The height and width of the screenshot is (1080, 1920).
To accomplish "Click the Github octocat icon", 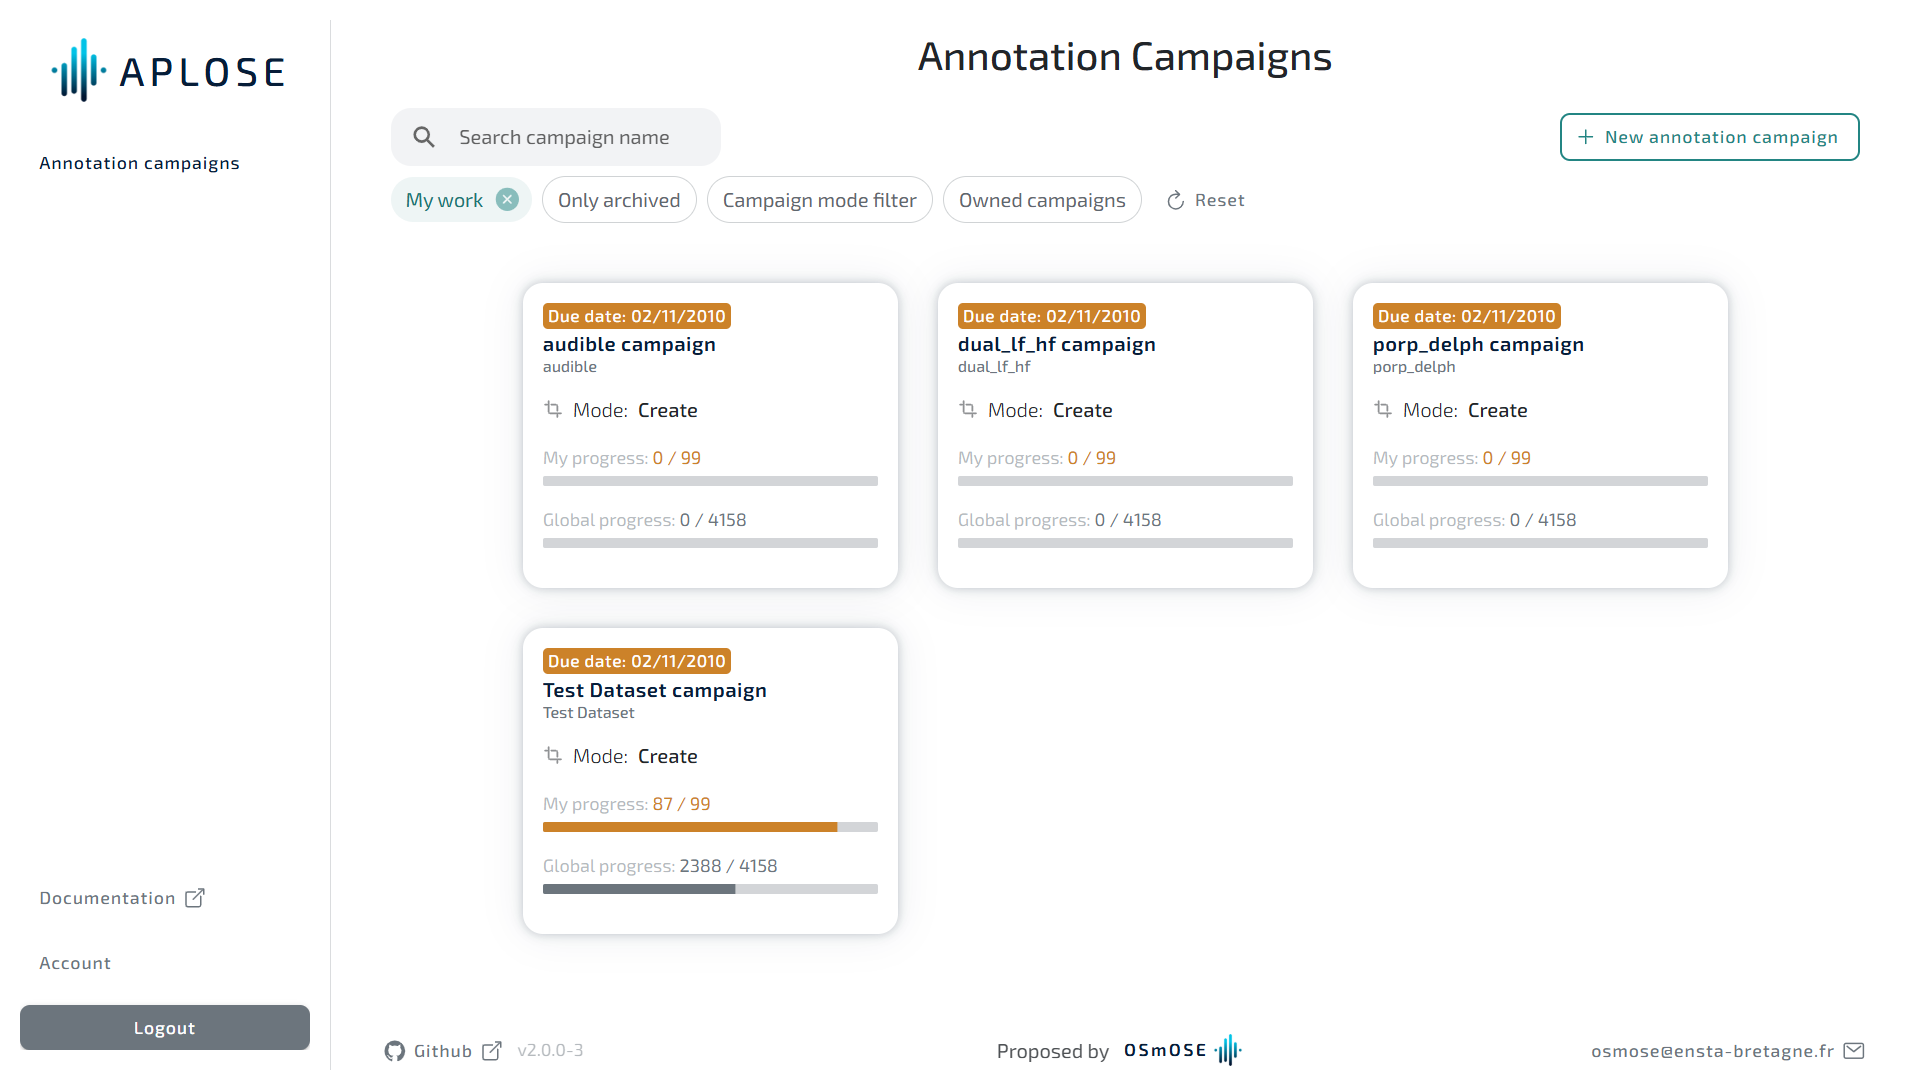I will [395, 1051].
